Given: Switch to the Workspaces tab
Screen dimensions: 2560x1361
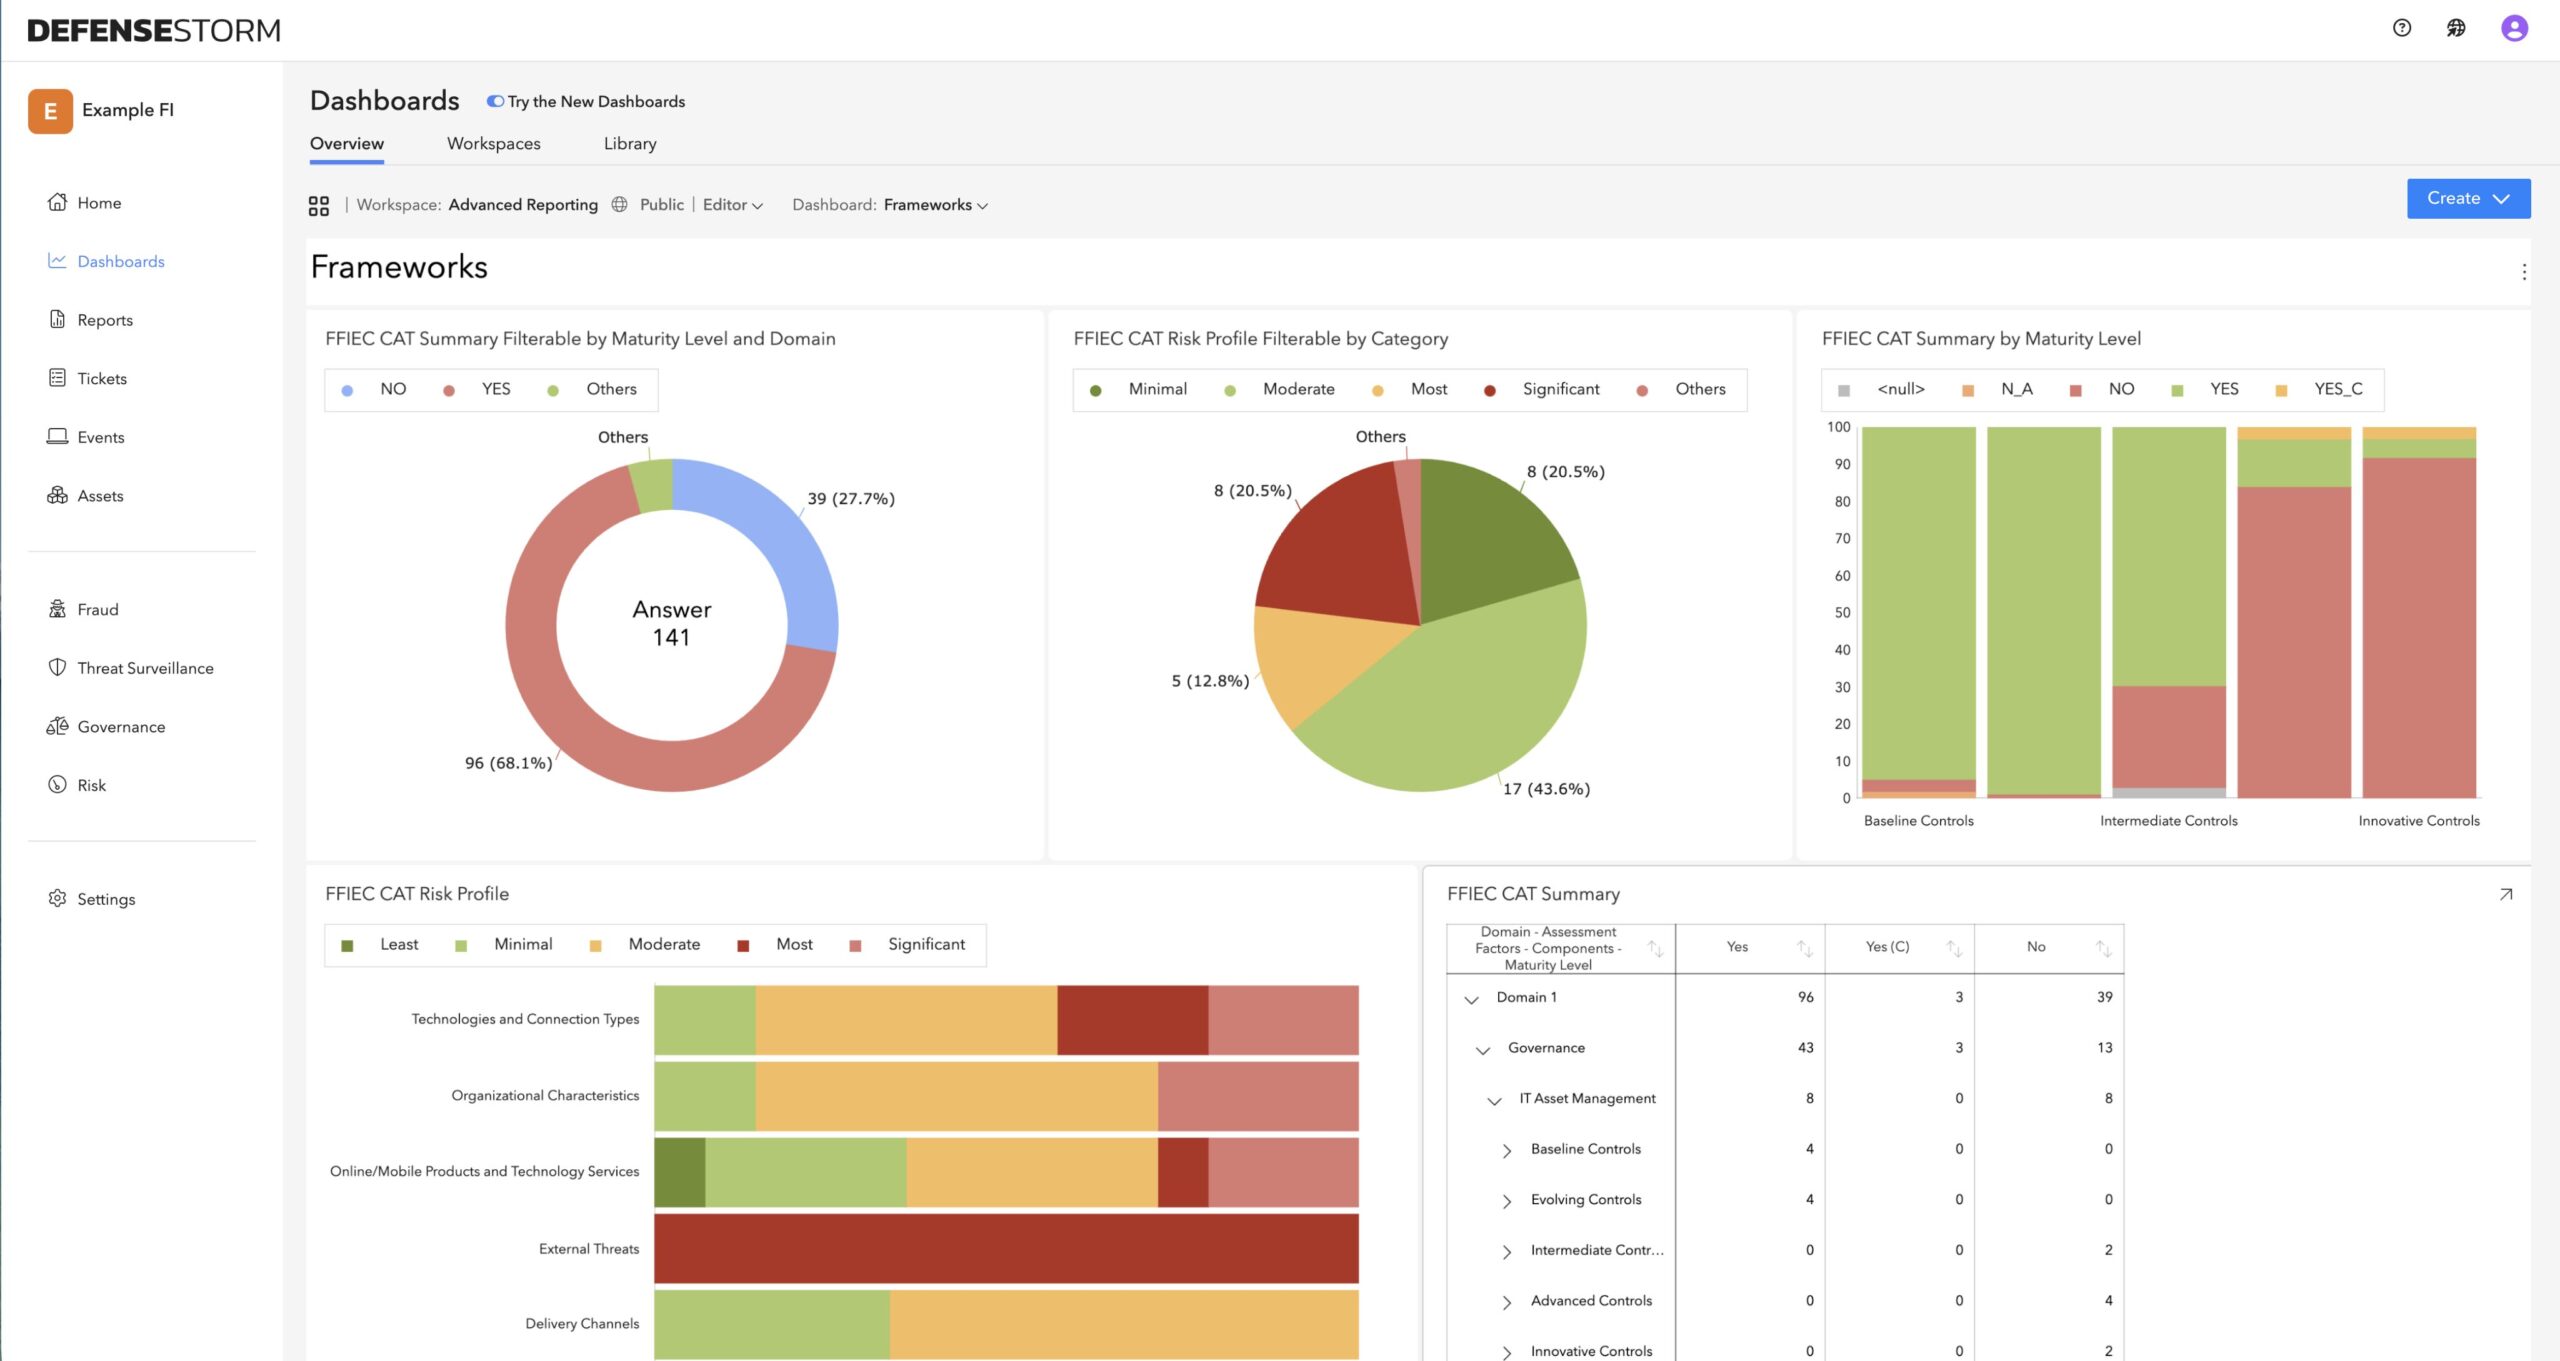Looking at the screenshot, I should [494, 143].
